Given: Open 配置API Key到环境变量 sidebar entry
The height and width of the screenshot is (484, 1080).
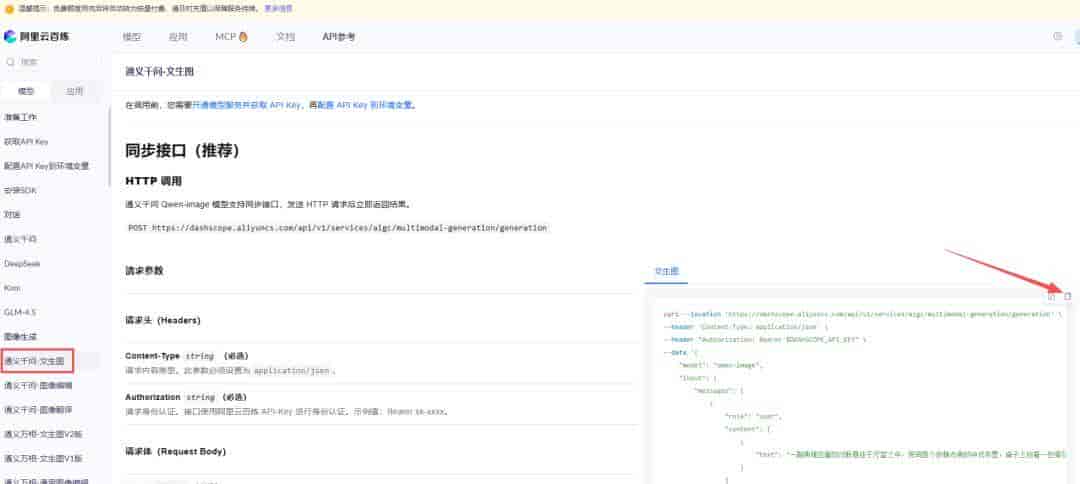Looking at the screenshot, I should 47,166.
